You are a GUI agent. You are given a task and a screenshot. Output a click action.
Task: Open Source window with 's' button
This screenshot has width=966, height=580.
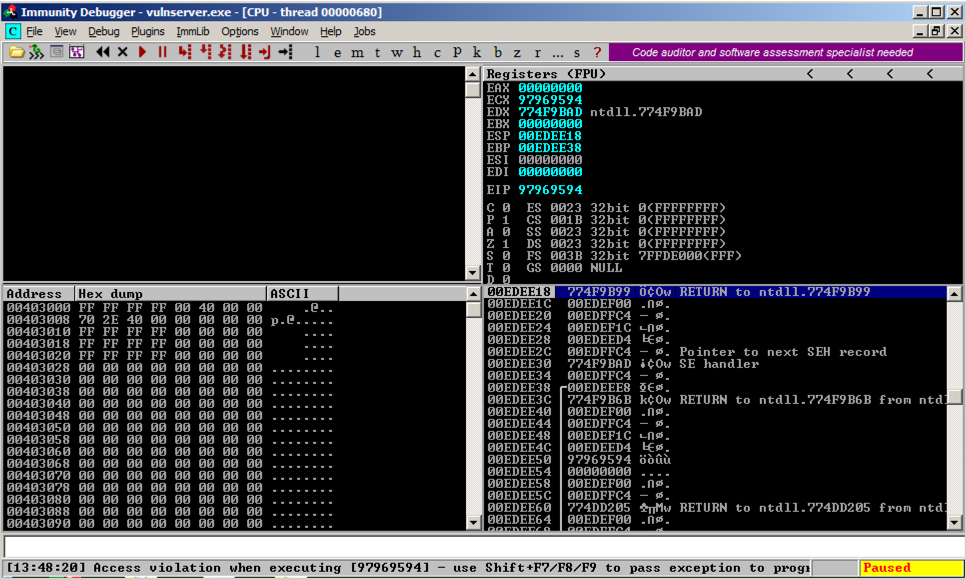point(577,52)
